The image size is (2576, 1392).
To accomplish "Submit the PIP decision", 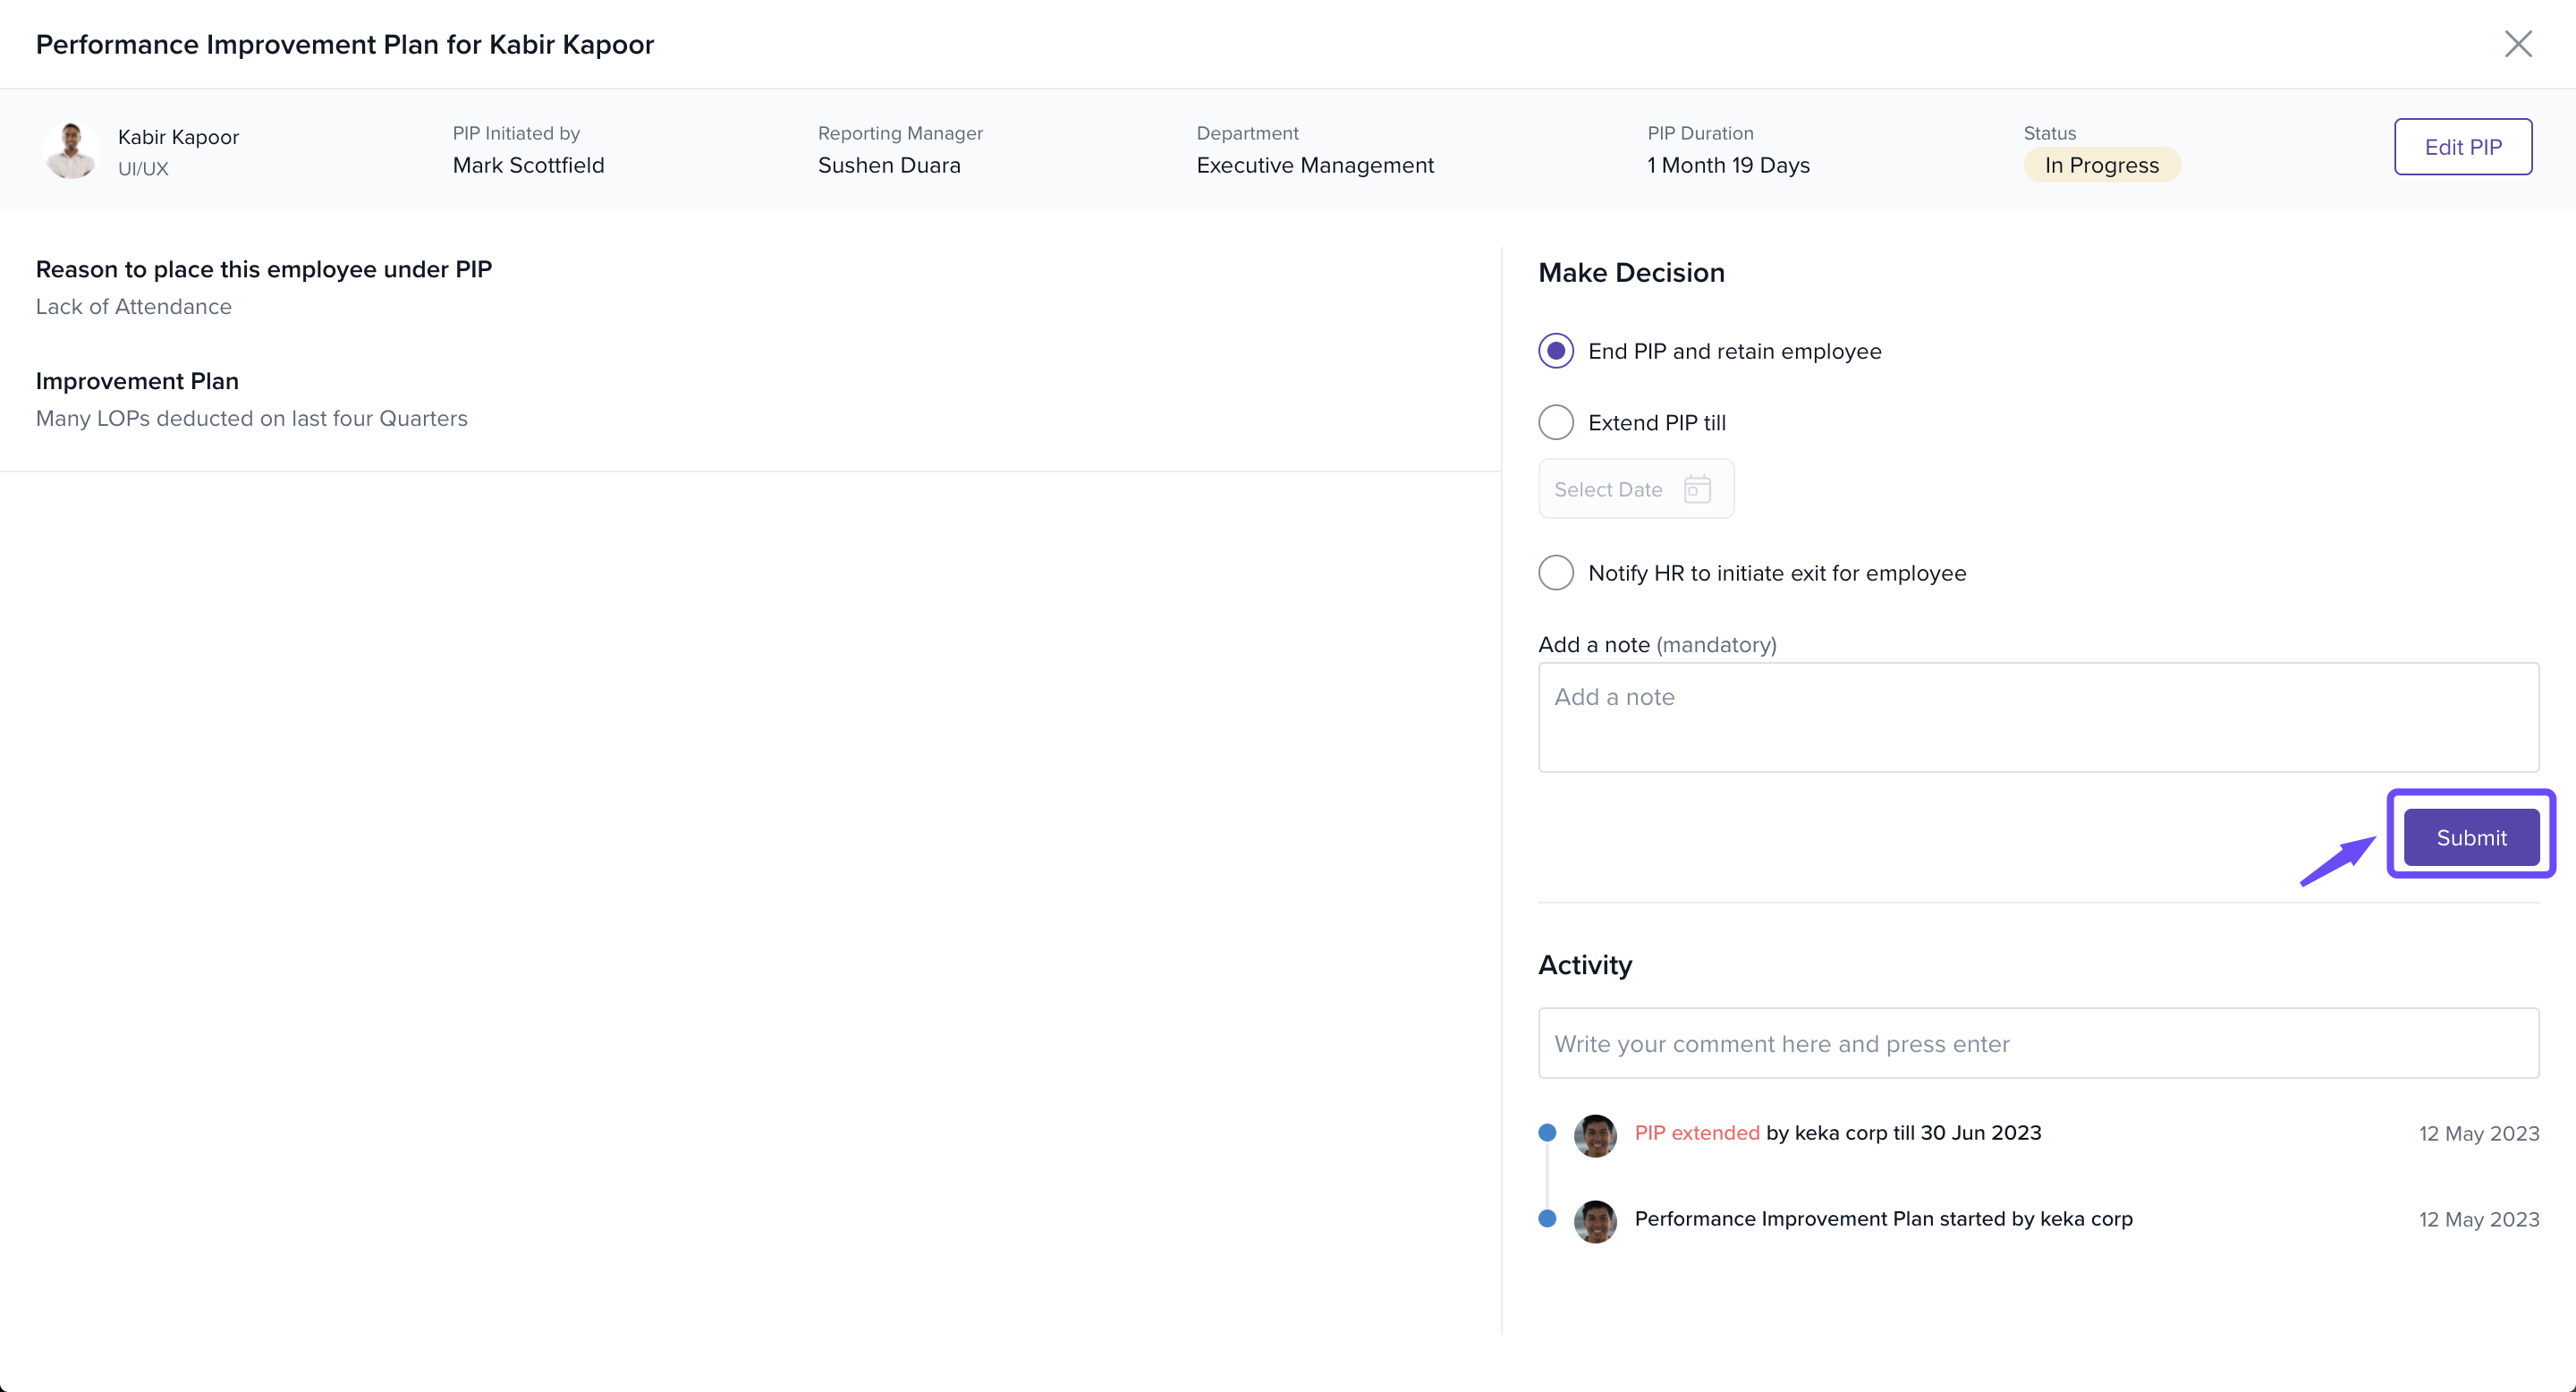I will (2470, 837).
